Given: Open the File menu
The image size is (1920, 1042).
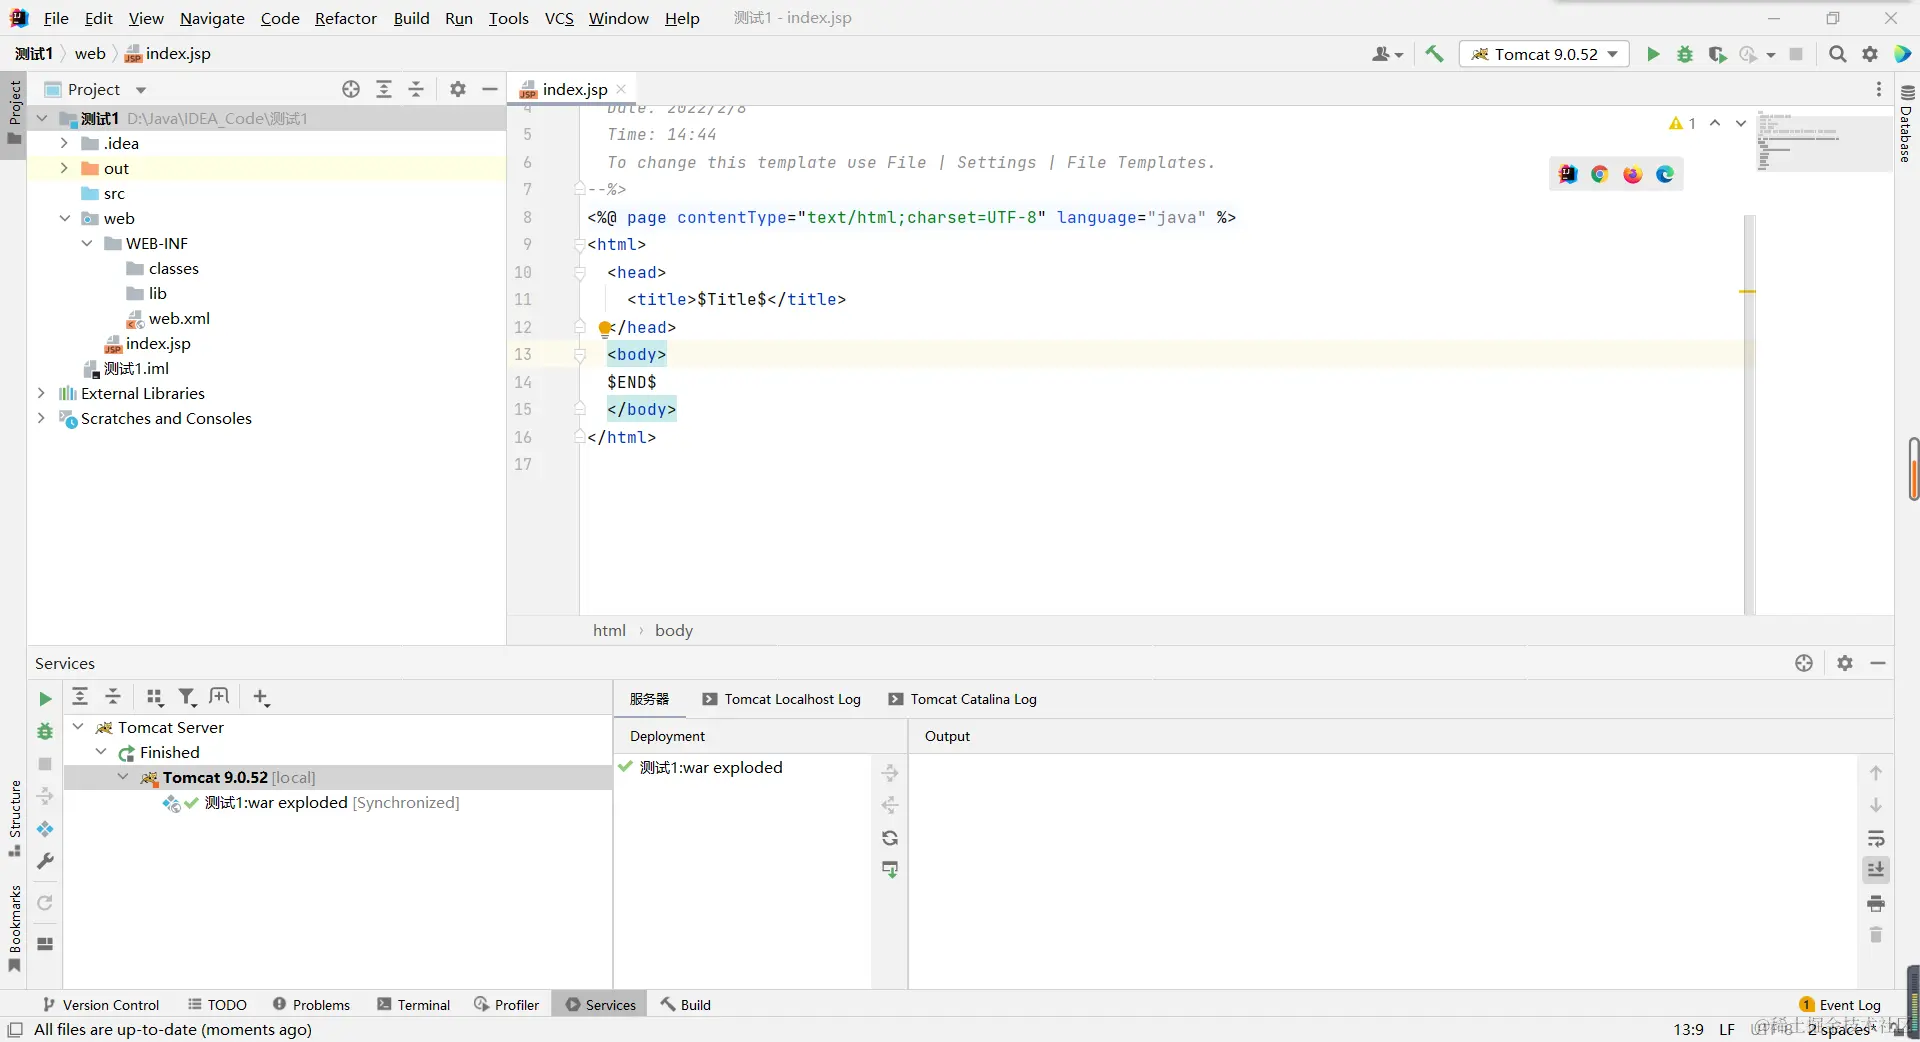Looking at the screenshot, I should point(56,18).
